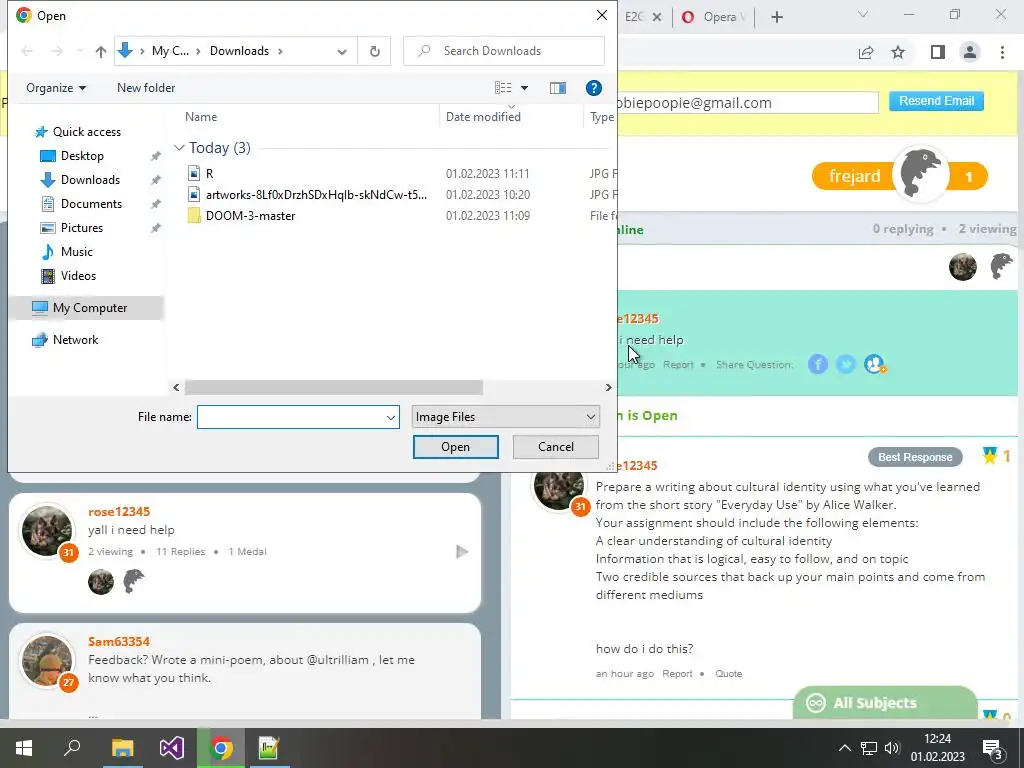The width and height of the screenshot is (1024, 768).
Task: Select the file named R
Action: click(x=209, y=174)
